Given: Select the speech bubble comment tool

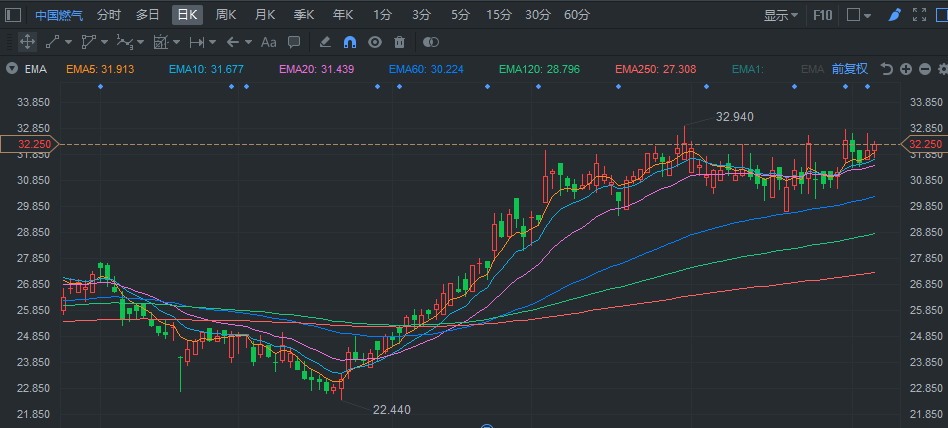Looking at the screenshot, I should (294, 42).
